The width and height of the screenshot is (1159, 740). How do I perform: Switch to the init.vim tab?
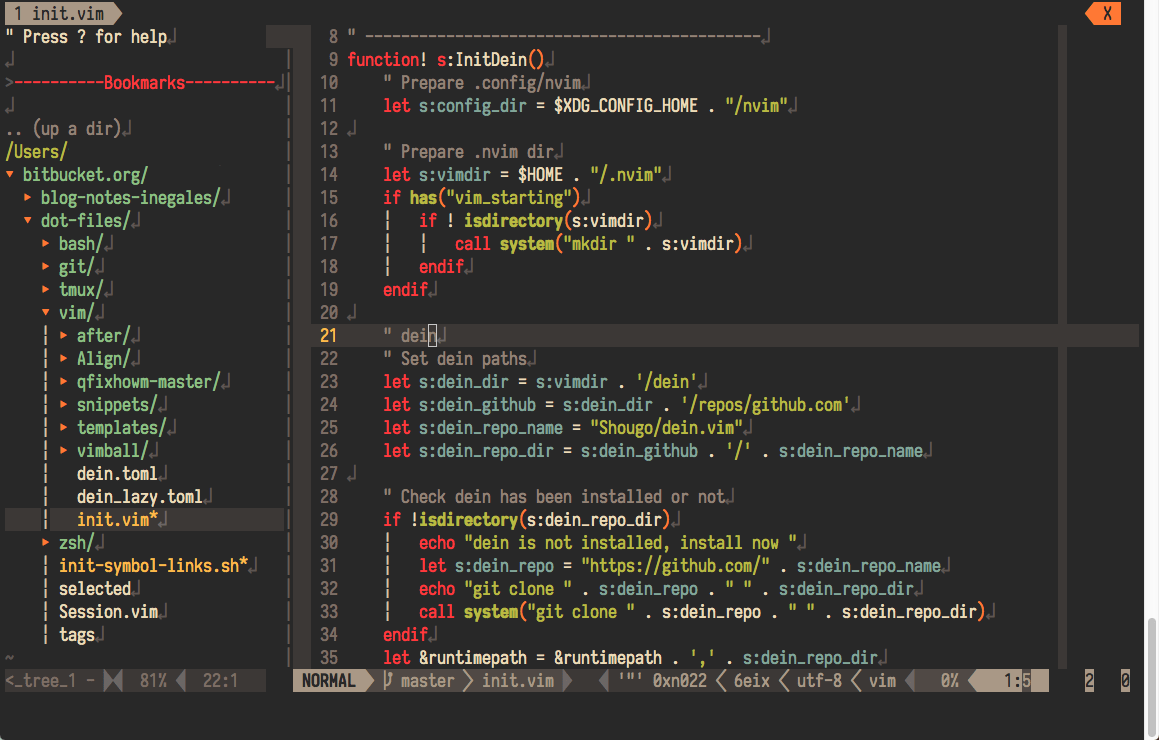(x=60, y=13)
